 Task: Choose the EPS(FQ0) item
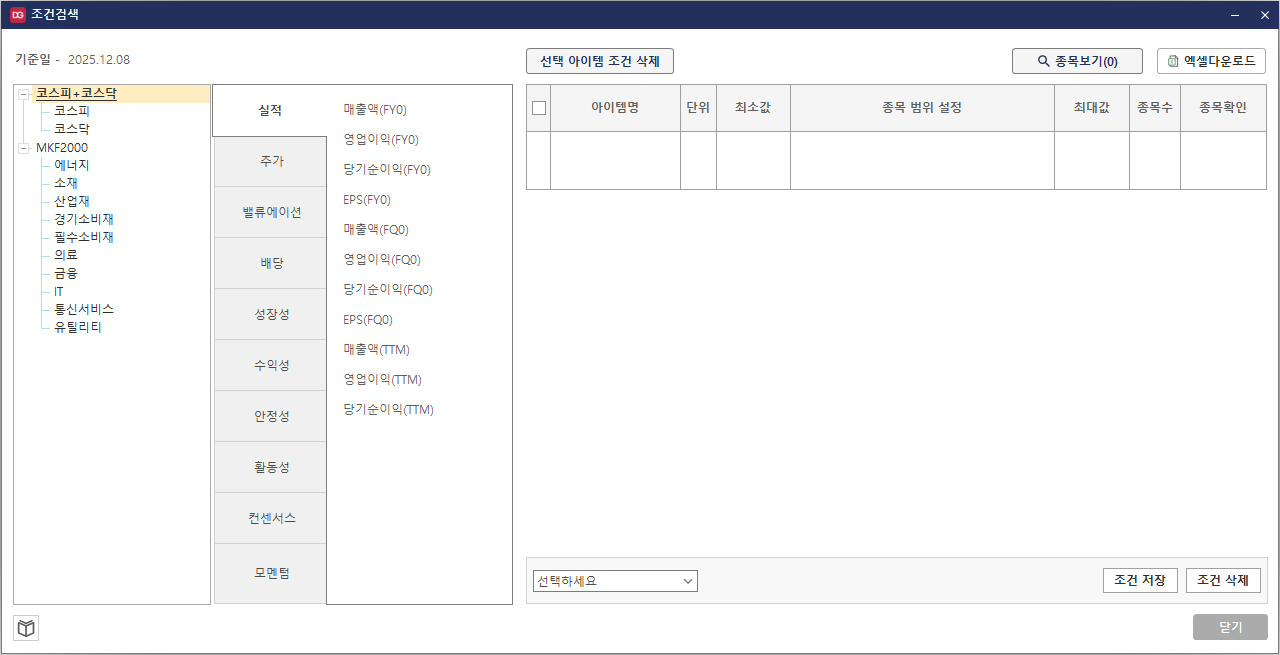[x=368, y=320]
